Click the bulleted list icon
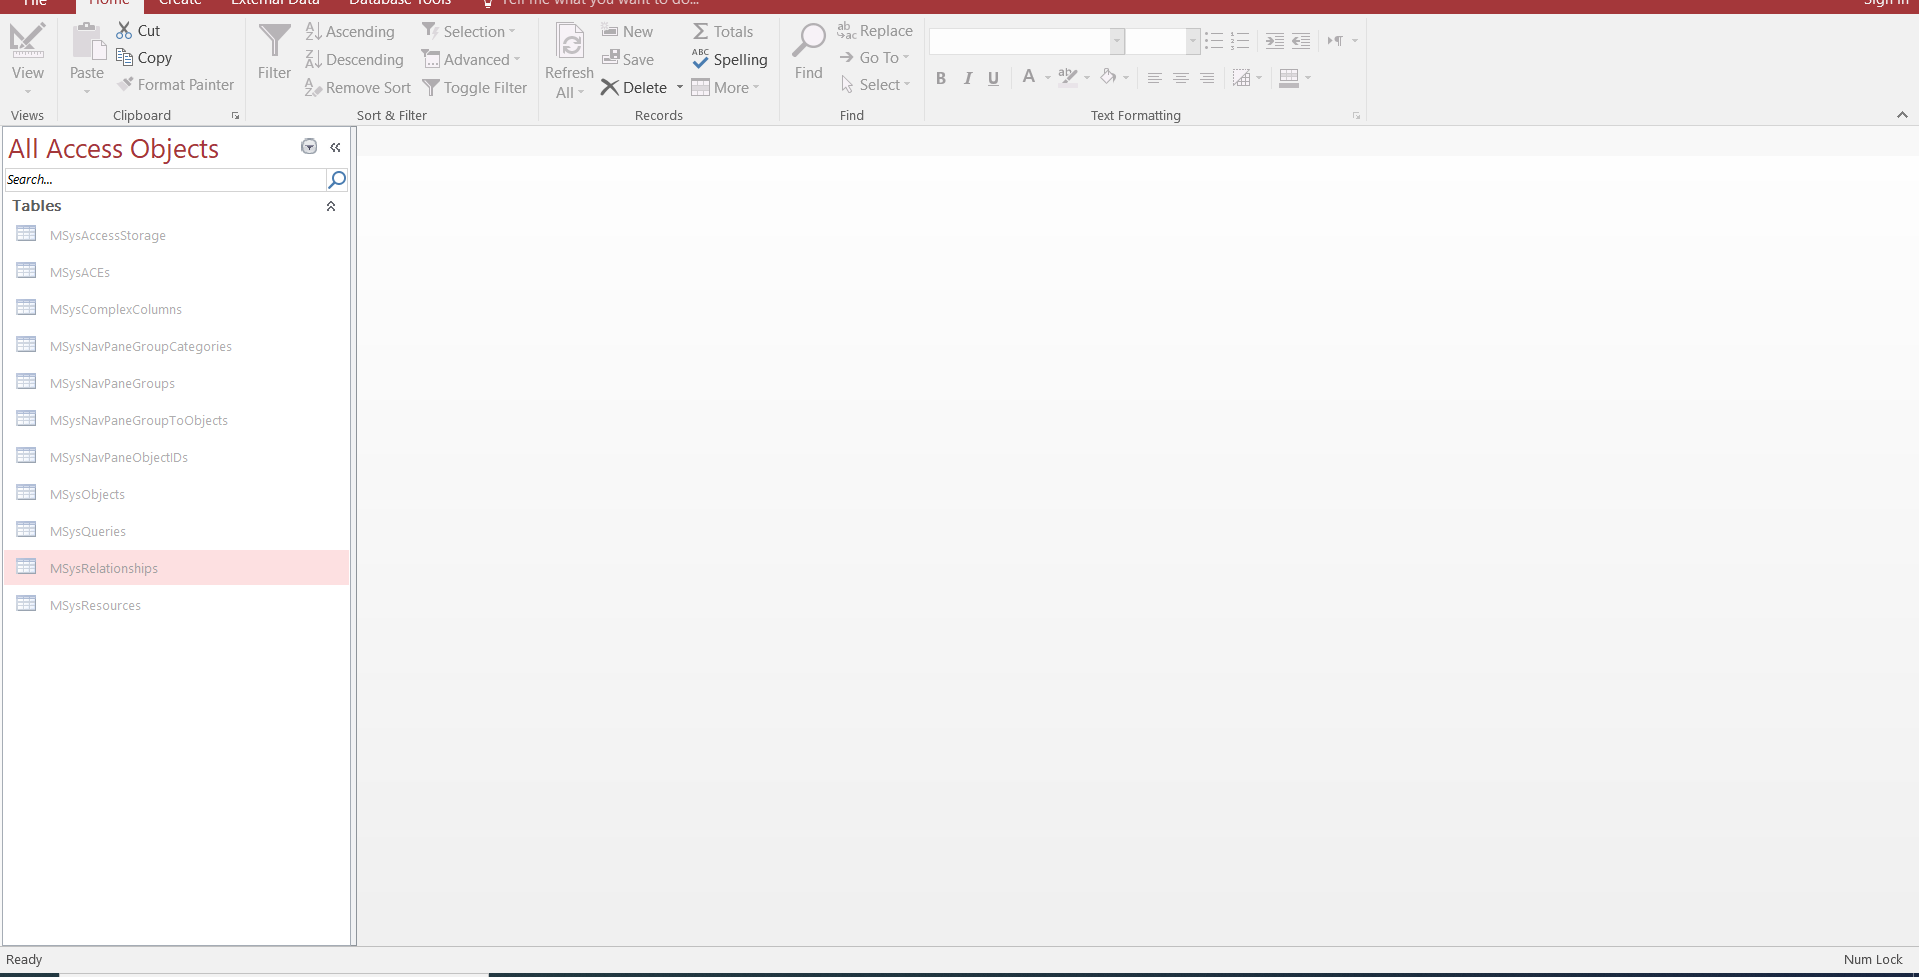The width and height of the screenshot is (1919, 977). pyautogui.click(x=1214, y=41)
